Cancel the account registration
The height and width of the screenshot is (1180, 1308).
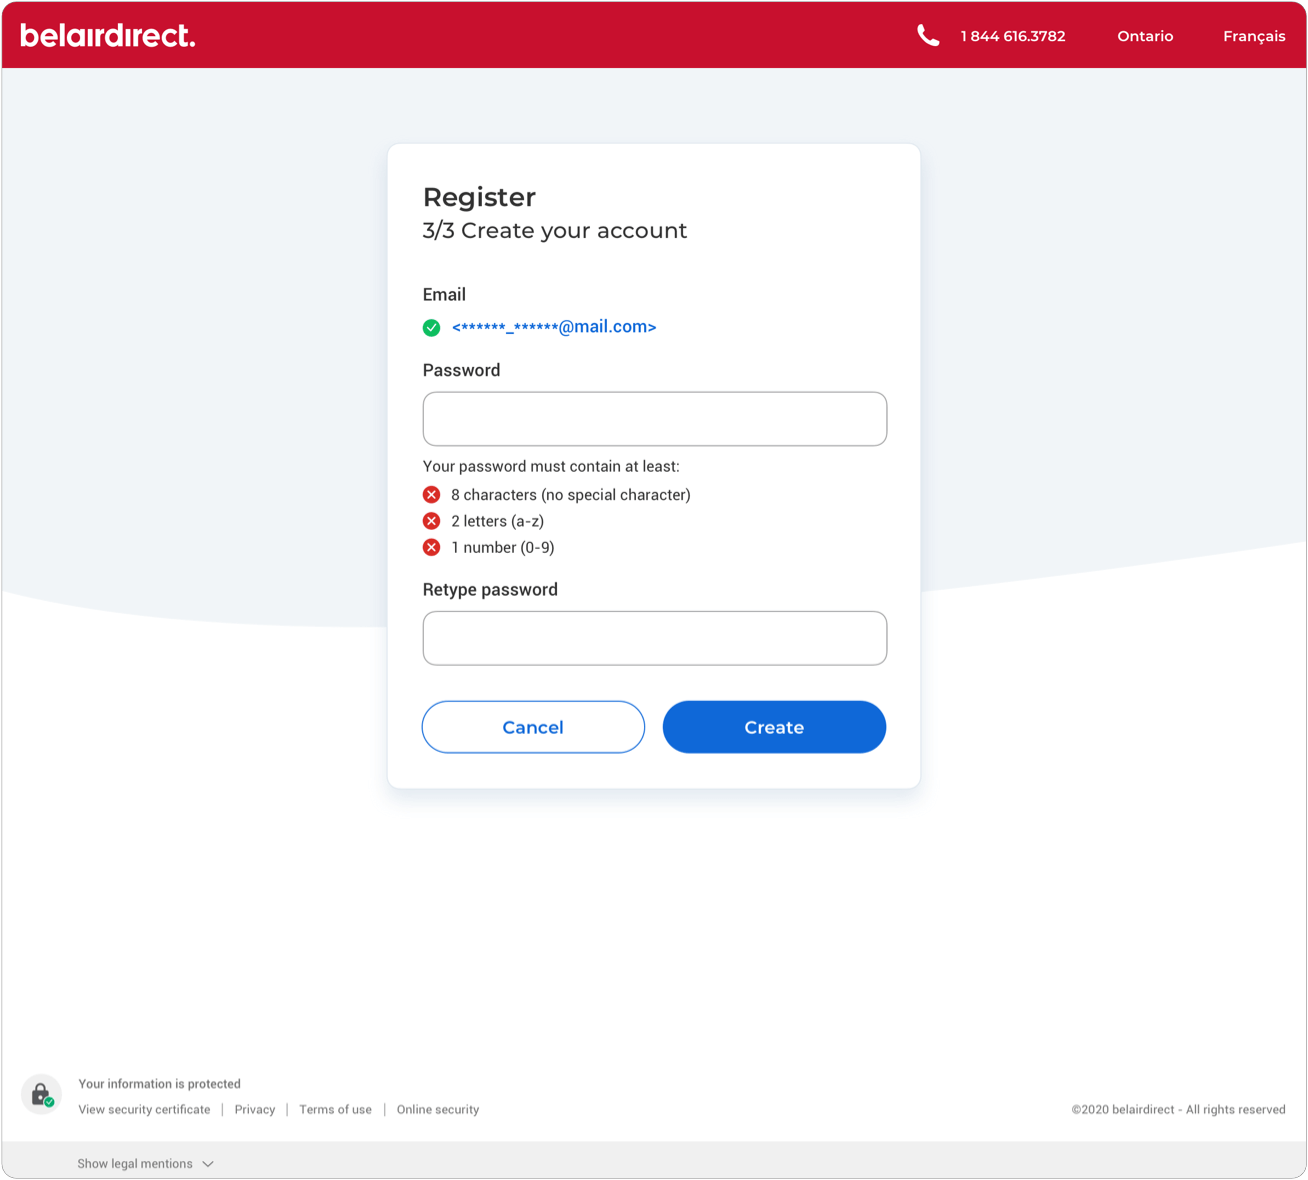(533, 727)
